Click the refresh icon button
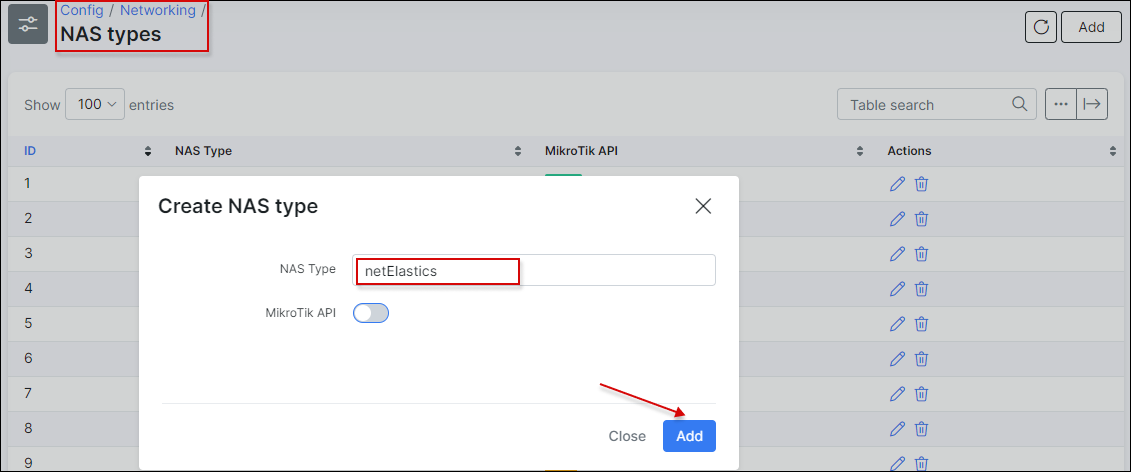Image resolution: width=1131 pixels, height=472 pixels. point(1041,27)
